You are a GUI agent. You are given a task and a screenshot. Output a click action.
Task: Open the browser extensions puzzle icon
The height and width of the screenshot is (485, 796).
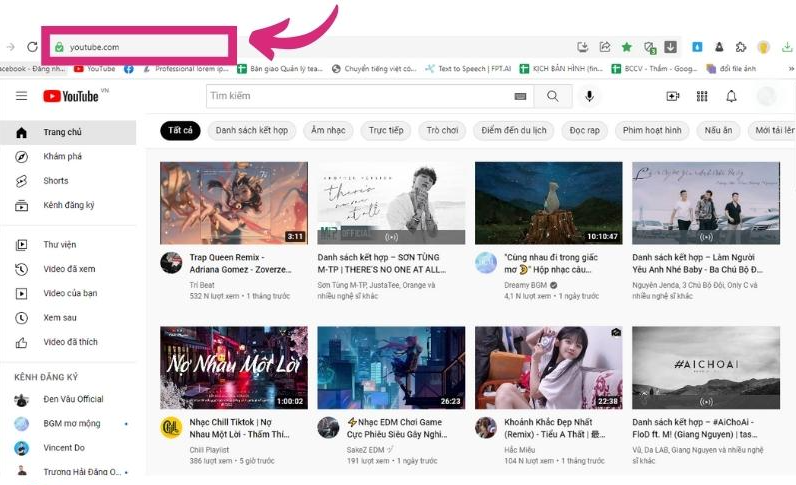pos(741,47)
